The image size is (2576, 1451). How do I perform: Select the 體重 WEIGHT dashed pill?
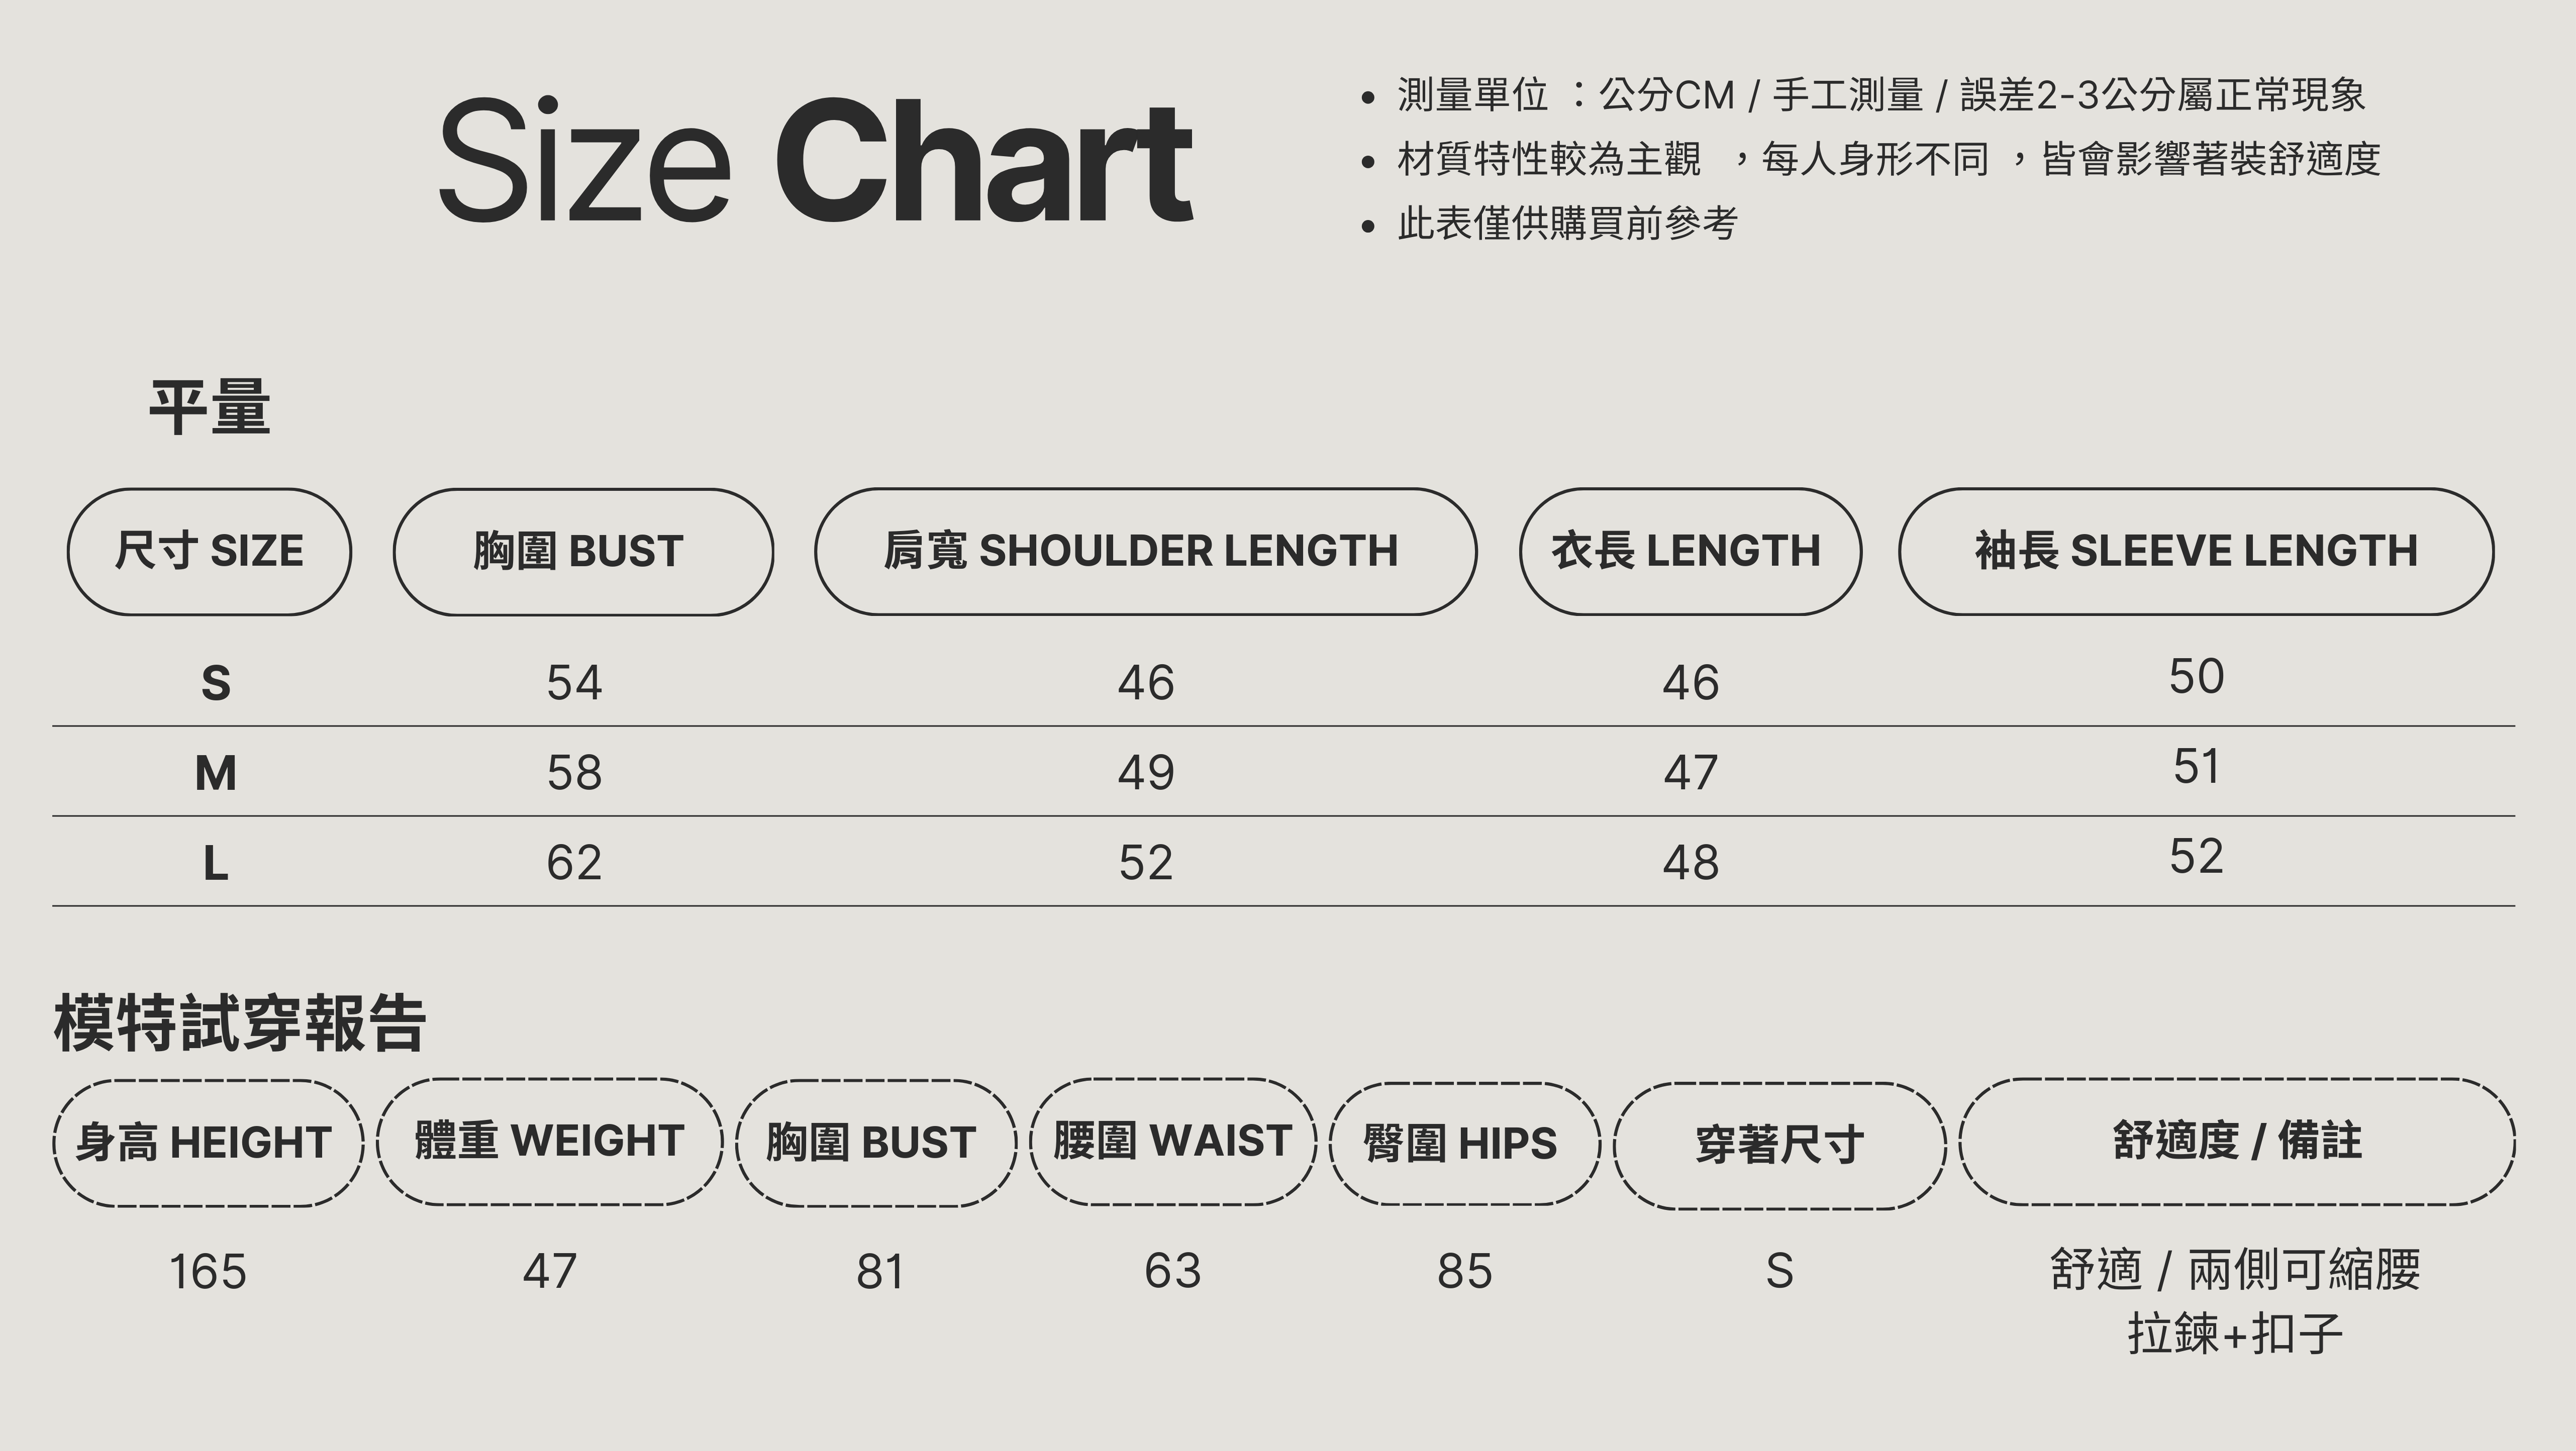[x=549, y=1142]
